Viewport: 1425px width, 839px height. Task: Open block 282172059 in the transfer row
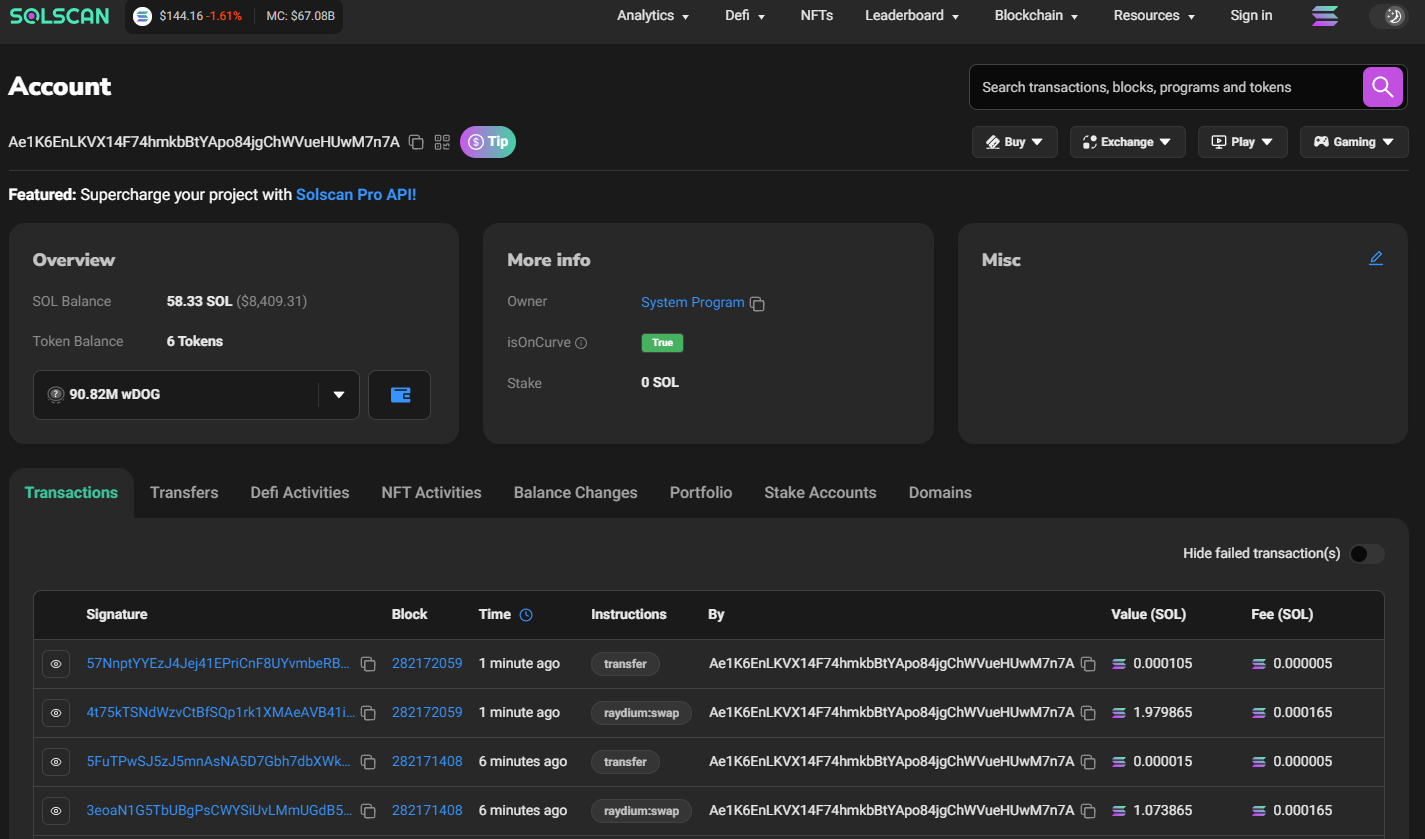click(x=427, y=664)
